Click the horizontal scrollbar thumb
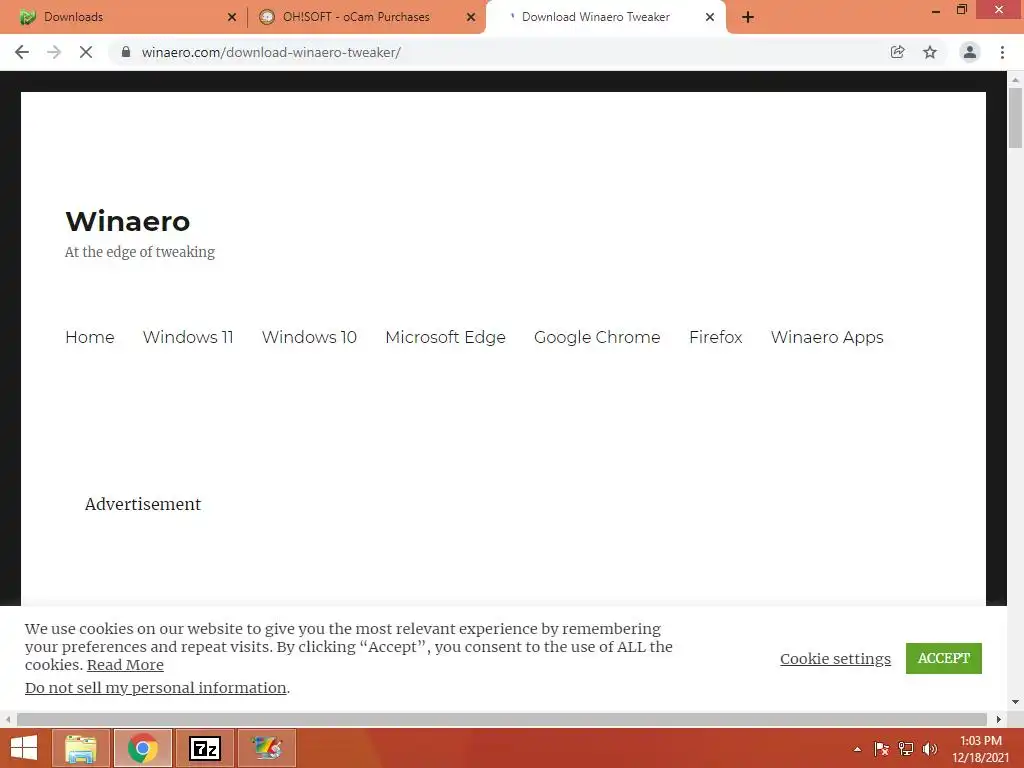This screenshot has width=1024, height=768. pos(502,719)
